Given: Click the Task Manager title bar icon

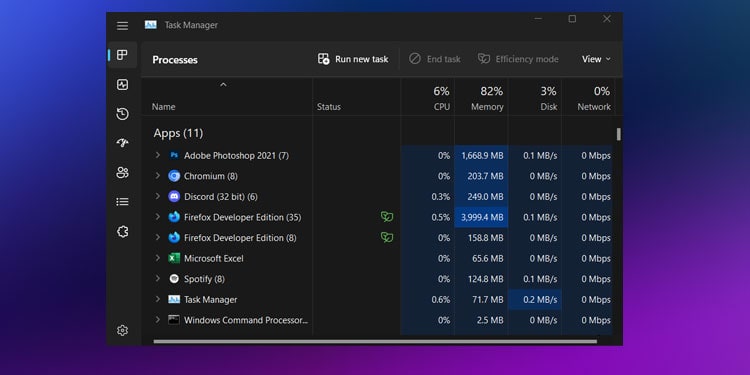Looking at the screenshot, I should [x=151, y=25].
